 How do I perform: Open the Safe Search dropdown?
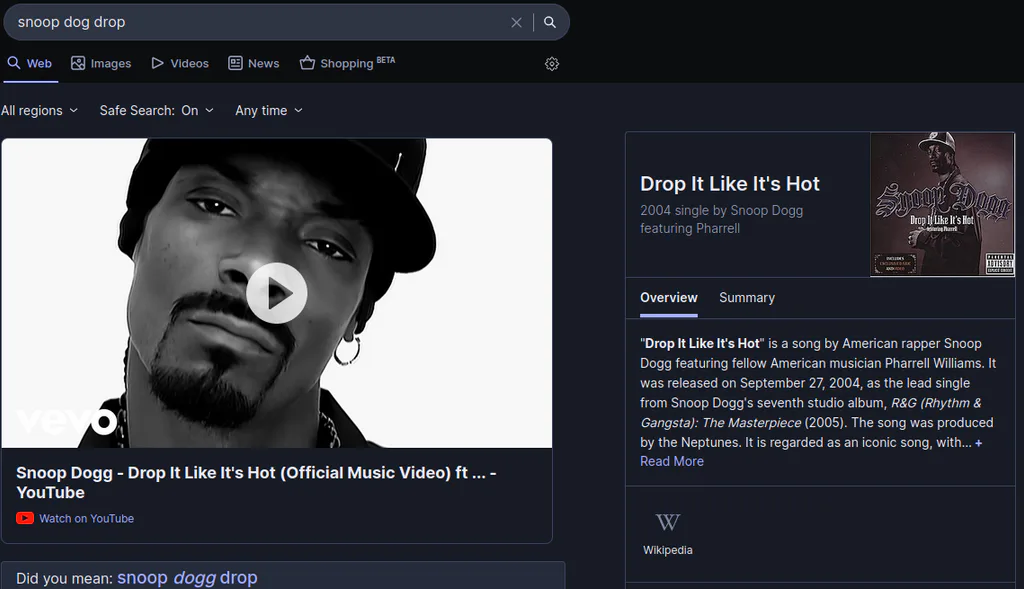point(157,110)
